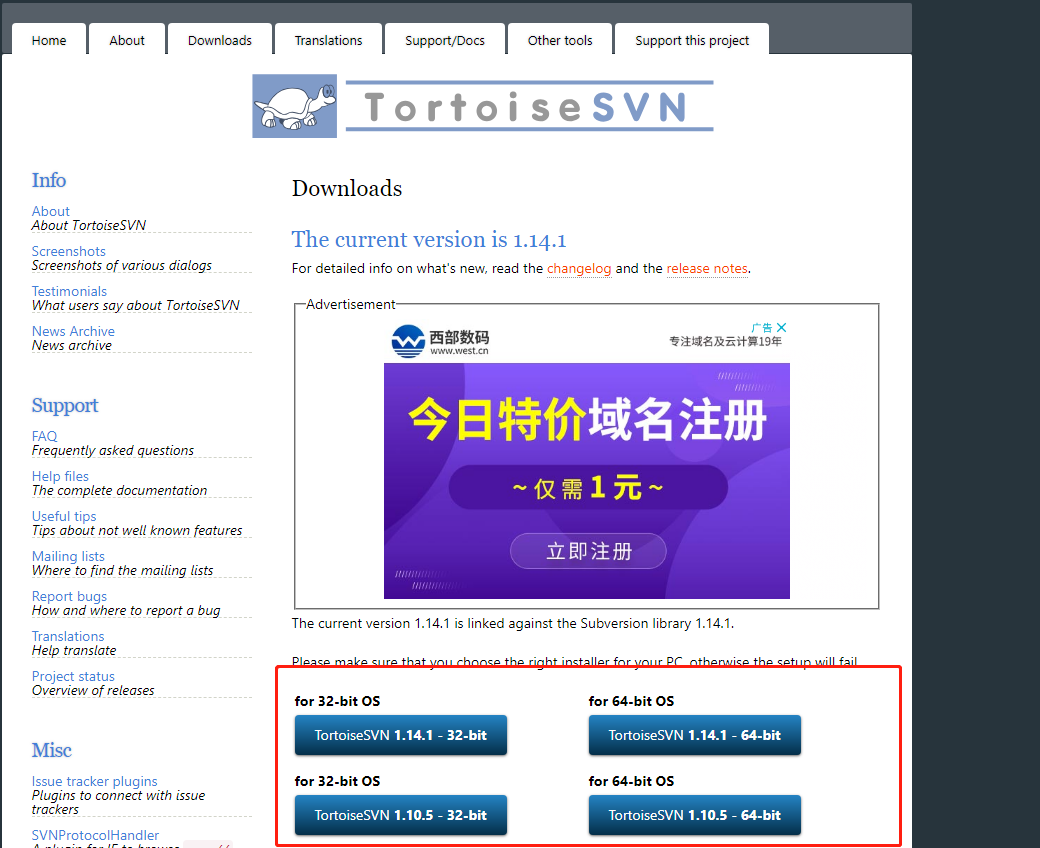The image size is (1040, 848).
Task: Open the About tab
Action: [x=127, y=40]
